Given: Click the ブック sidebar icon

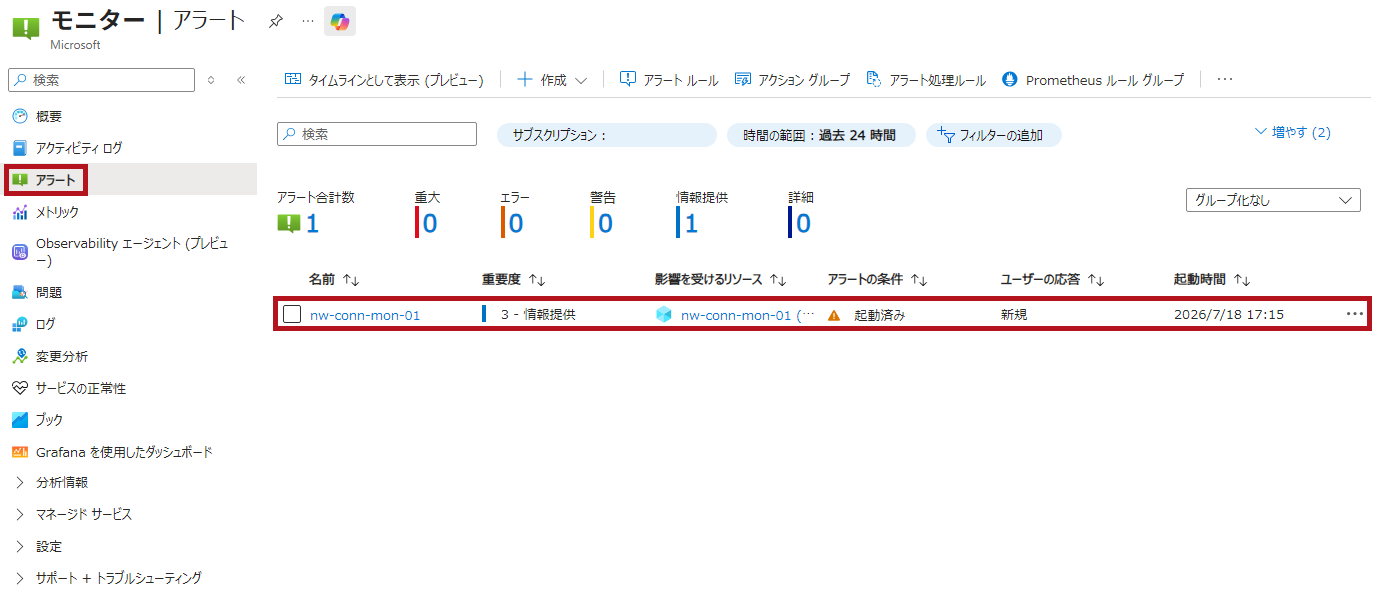Looking at the screenshot, I should click(x=20, y=420).
